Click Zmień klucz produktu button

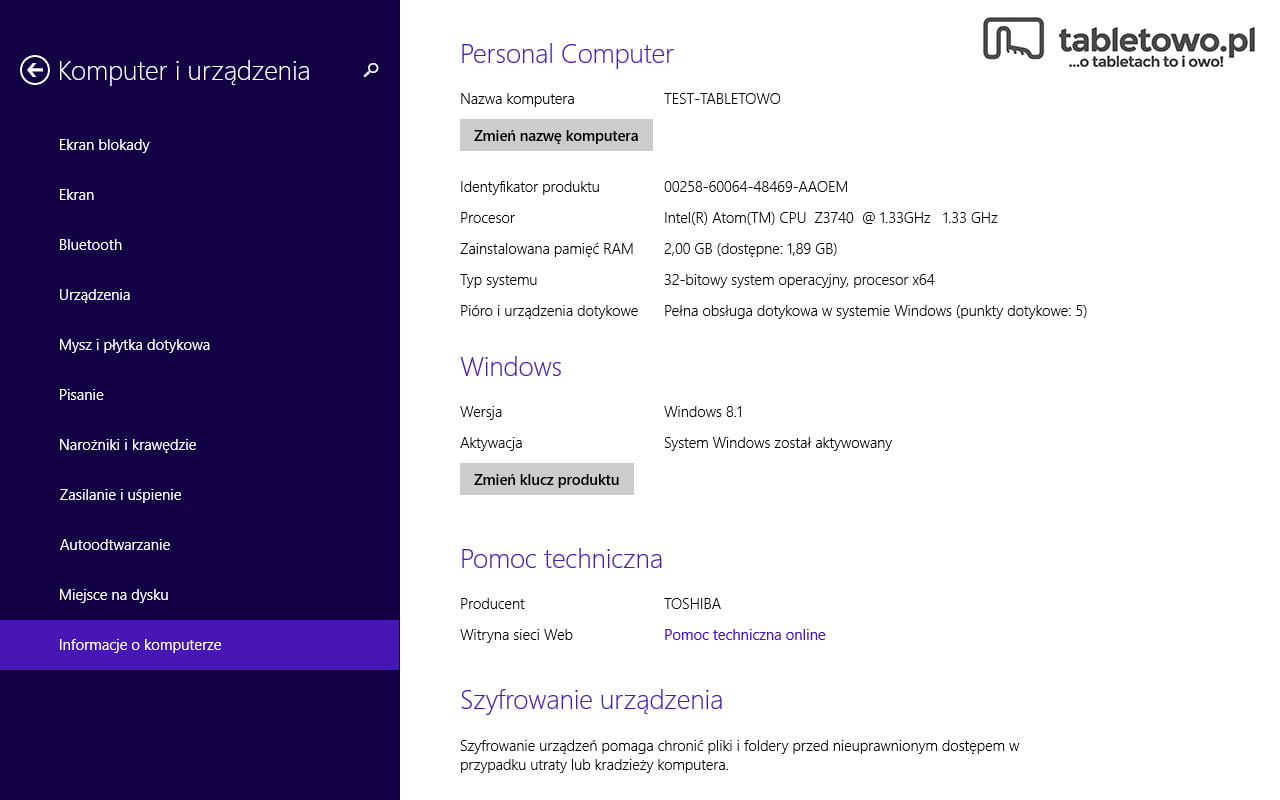[547, 479]
